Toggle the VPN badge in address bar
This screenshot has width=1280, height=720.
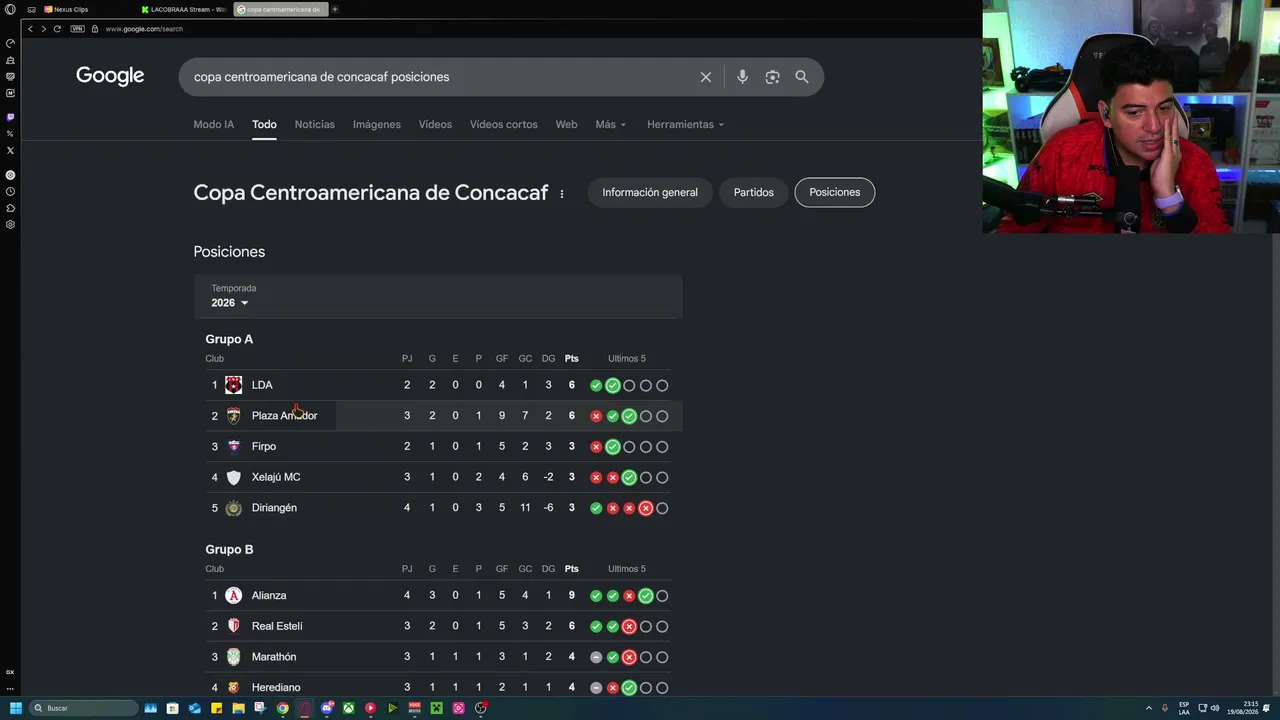[x=77, y=29]
